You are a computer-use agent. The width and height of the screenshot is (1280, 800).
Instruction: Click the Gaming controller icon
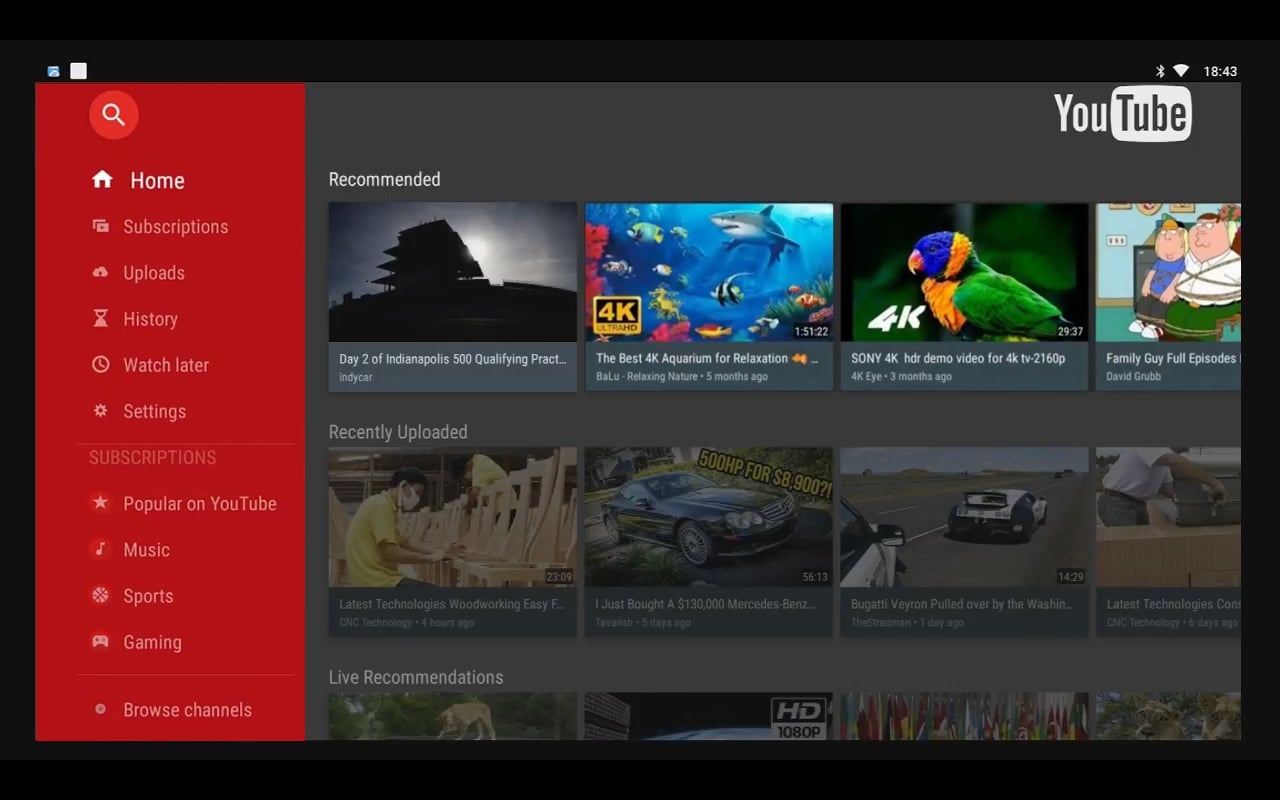click(100, 641)
